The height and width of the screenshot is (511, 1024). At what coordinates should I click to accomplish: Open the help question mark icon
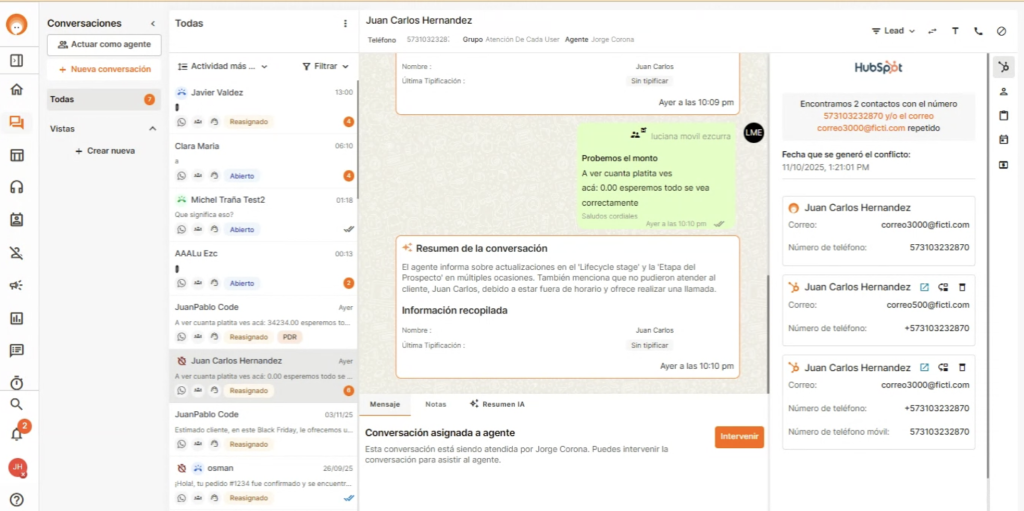[17, 500]
